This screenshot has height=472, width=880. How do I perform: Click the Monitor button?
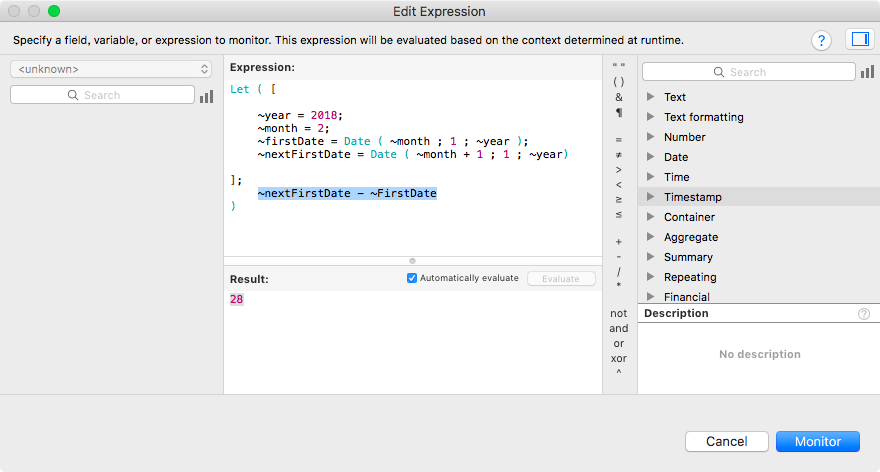[x=818, y=442]
